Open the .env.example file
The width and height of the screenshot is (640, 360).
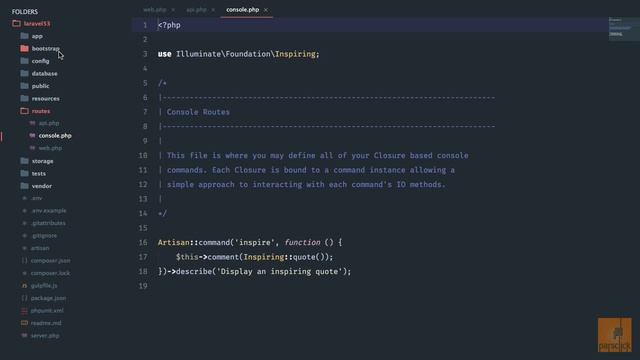pyautogui.click(x=49, y=211)
